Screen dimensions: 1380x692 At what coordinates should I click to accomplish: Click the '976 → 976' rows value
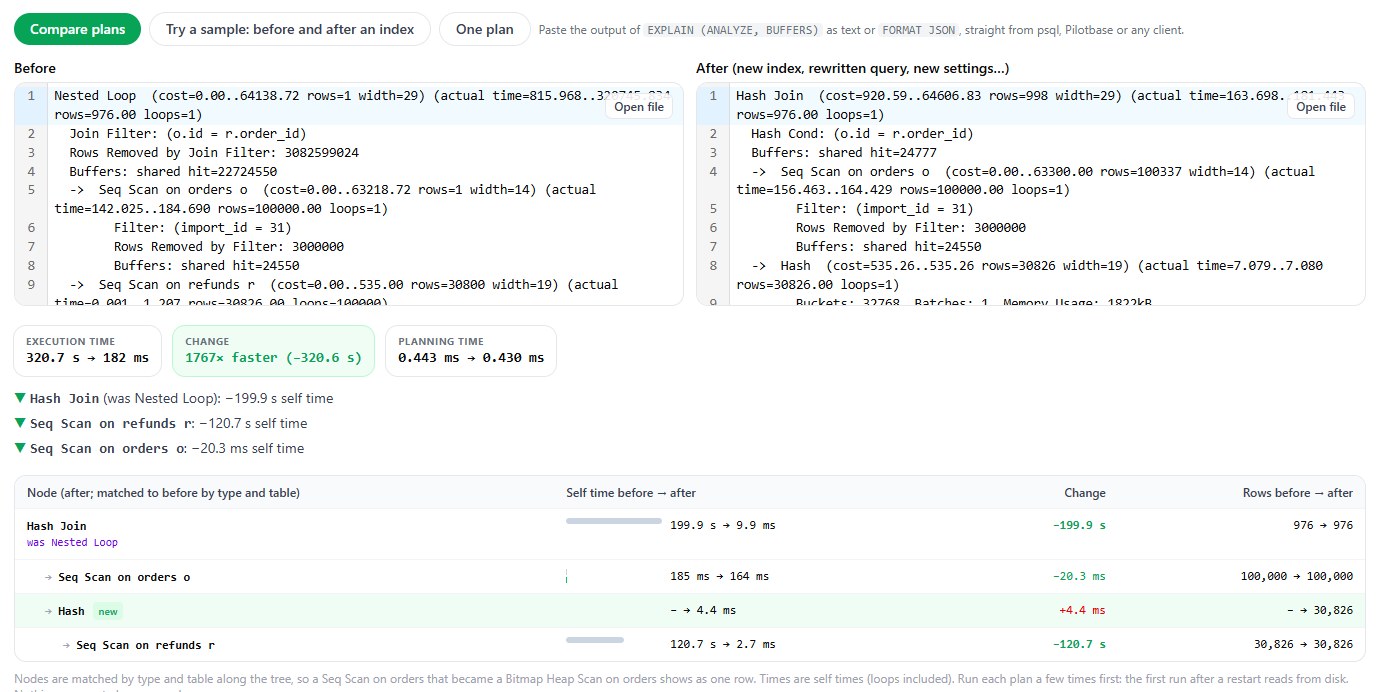1323,526
